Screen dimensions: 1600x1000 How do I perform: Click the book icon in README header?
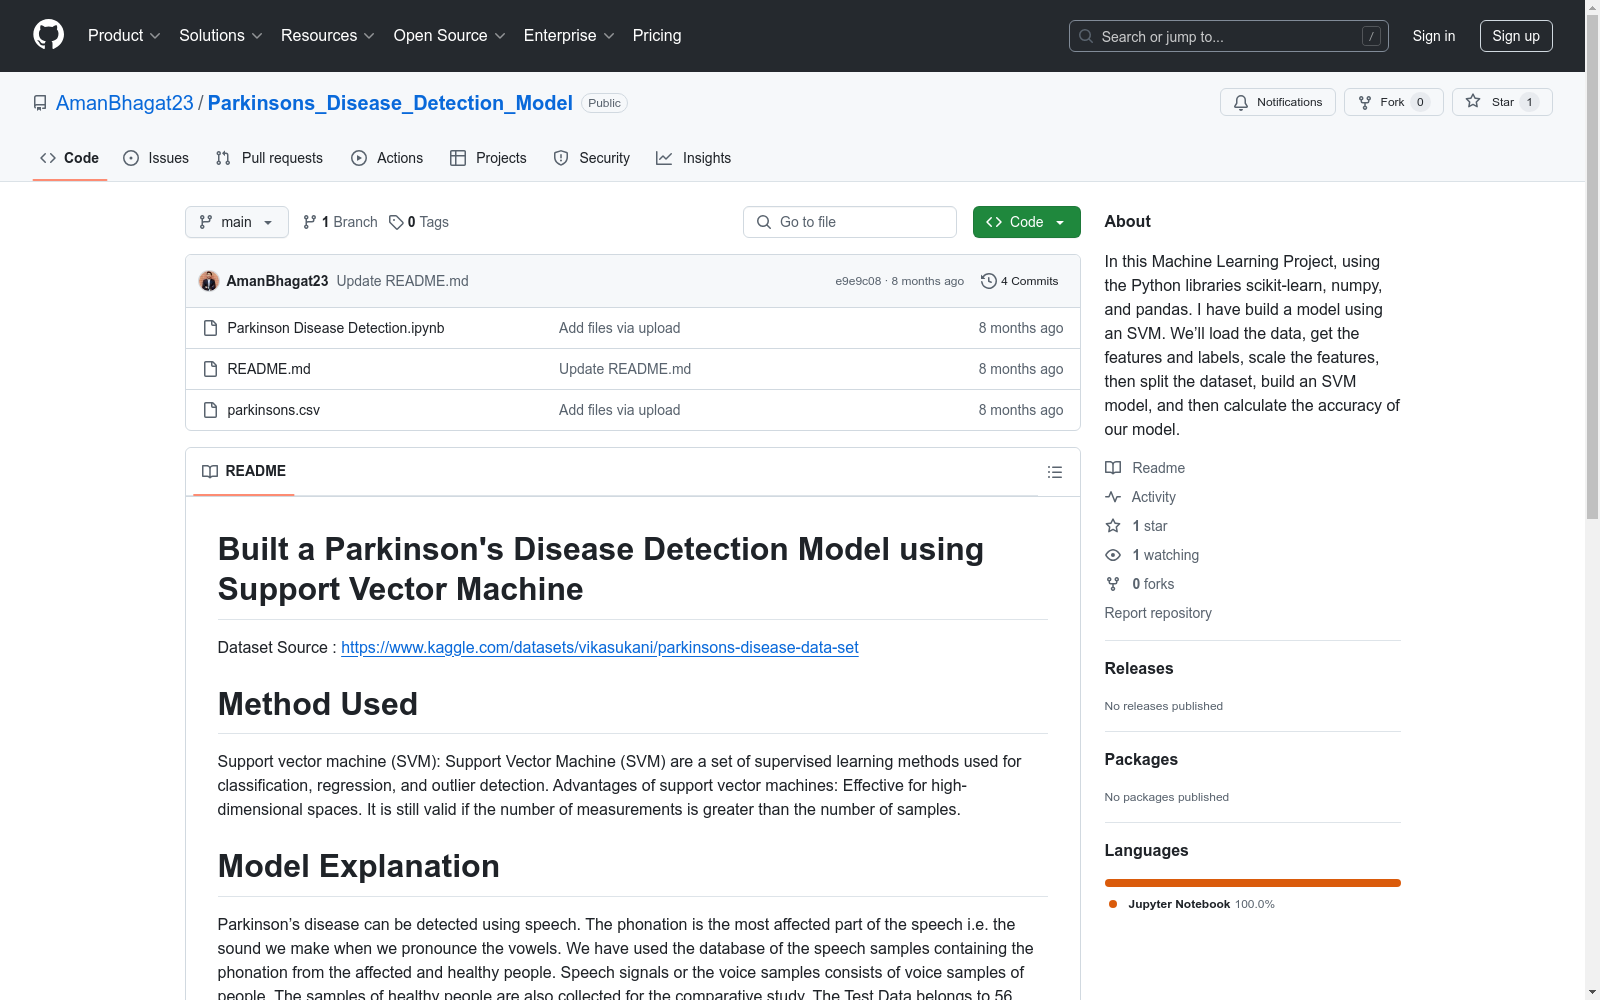pyautogui.click(x=210, y=471)
